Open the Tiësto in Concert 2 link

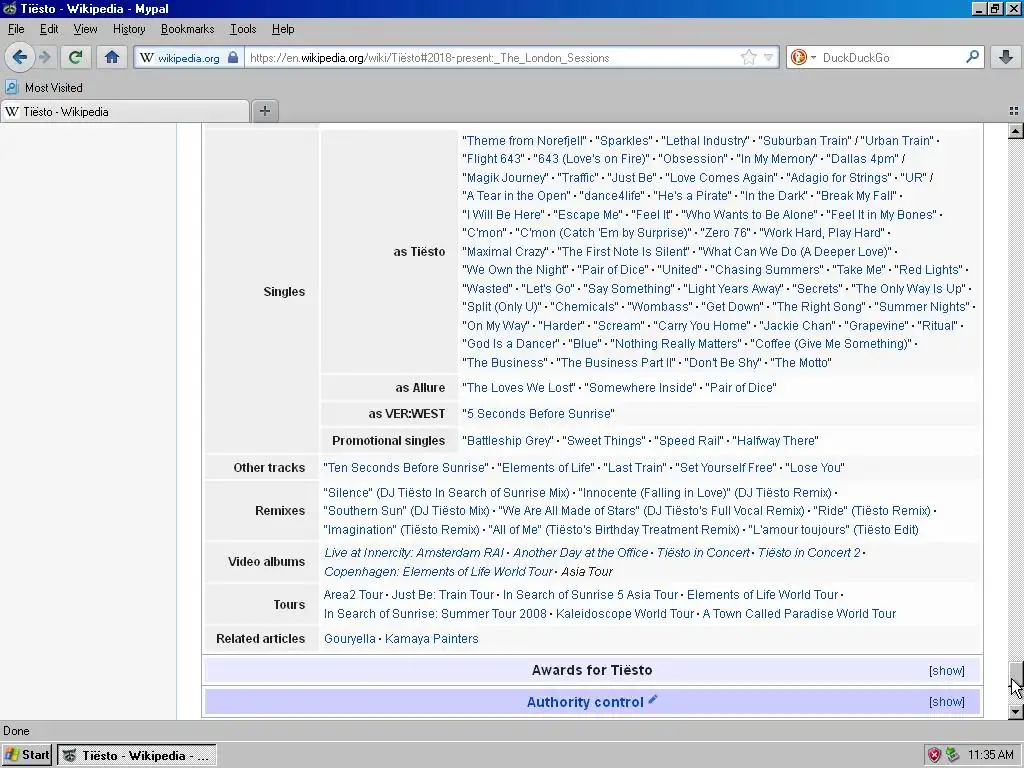809,552
